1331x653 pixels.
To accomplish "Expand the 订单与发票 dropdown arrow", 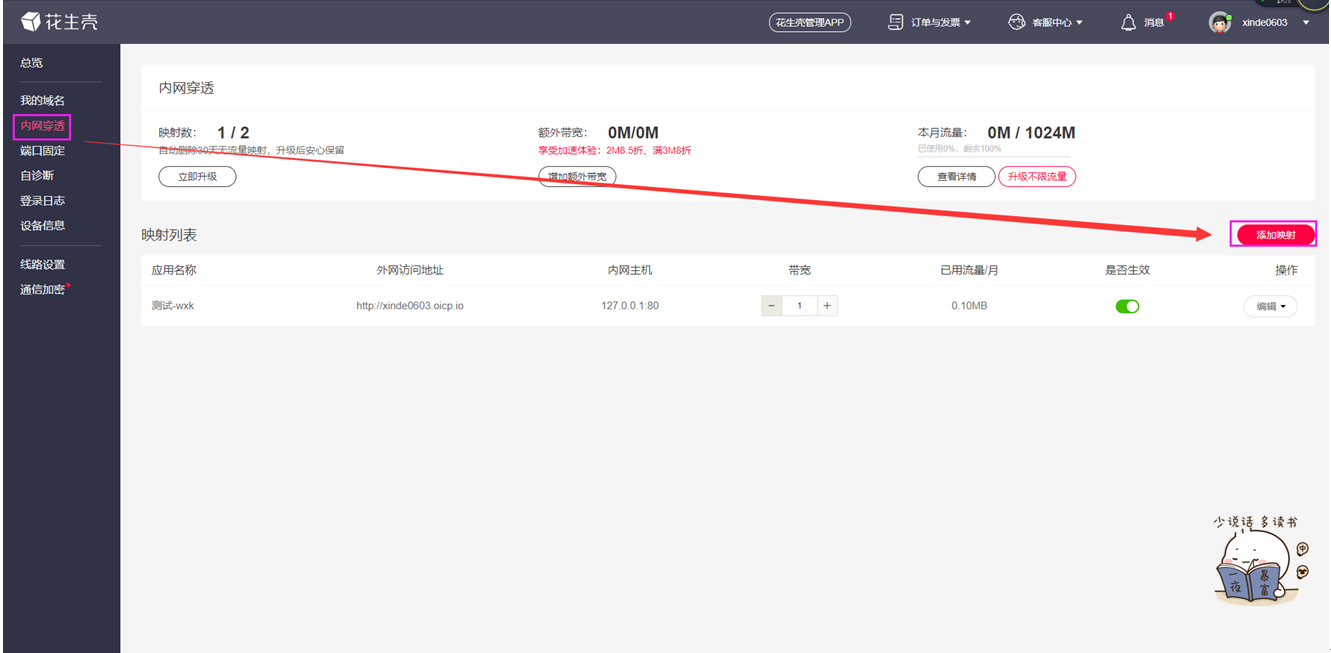I will 968,22.
